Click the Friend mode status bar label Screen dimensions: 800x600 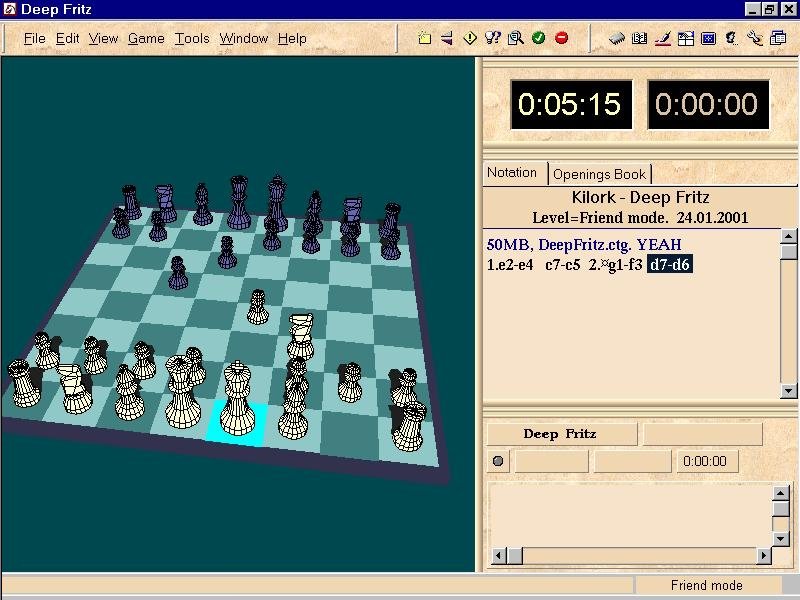pyautogui.click(x=707, y=586)
